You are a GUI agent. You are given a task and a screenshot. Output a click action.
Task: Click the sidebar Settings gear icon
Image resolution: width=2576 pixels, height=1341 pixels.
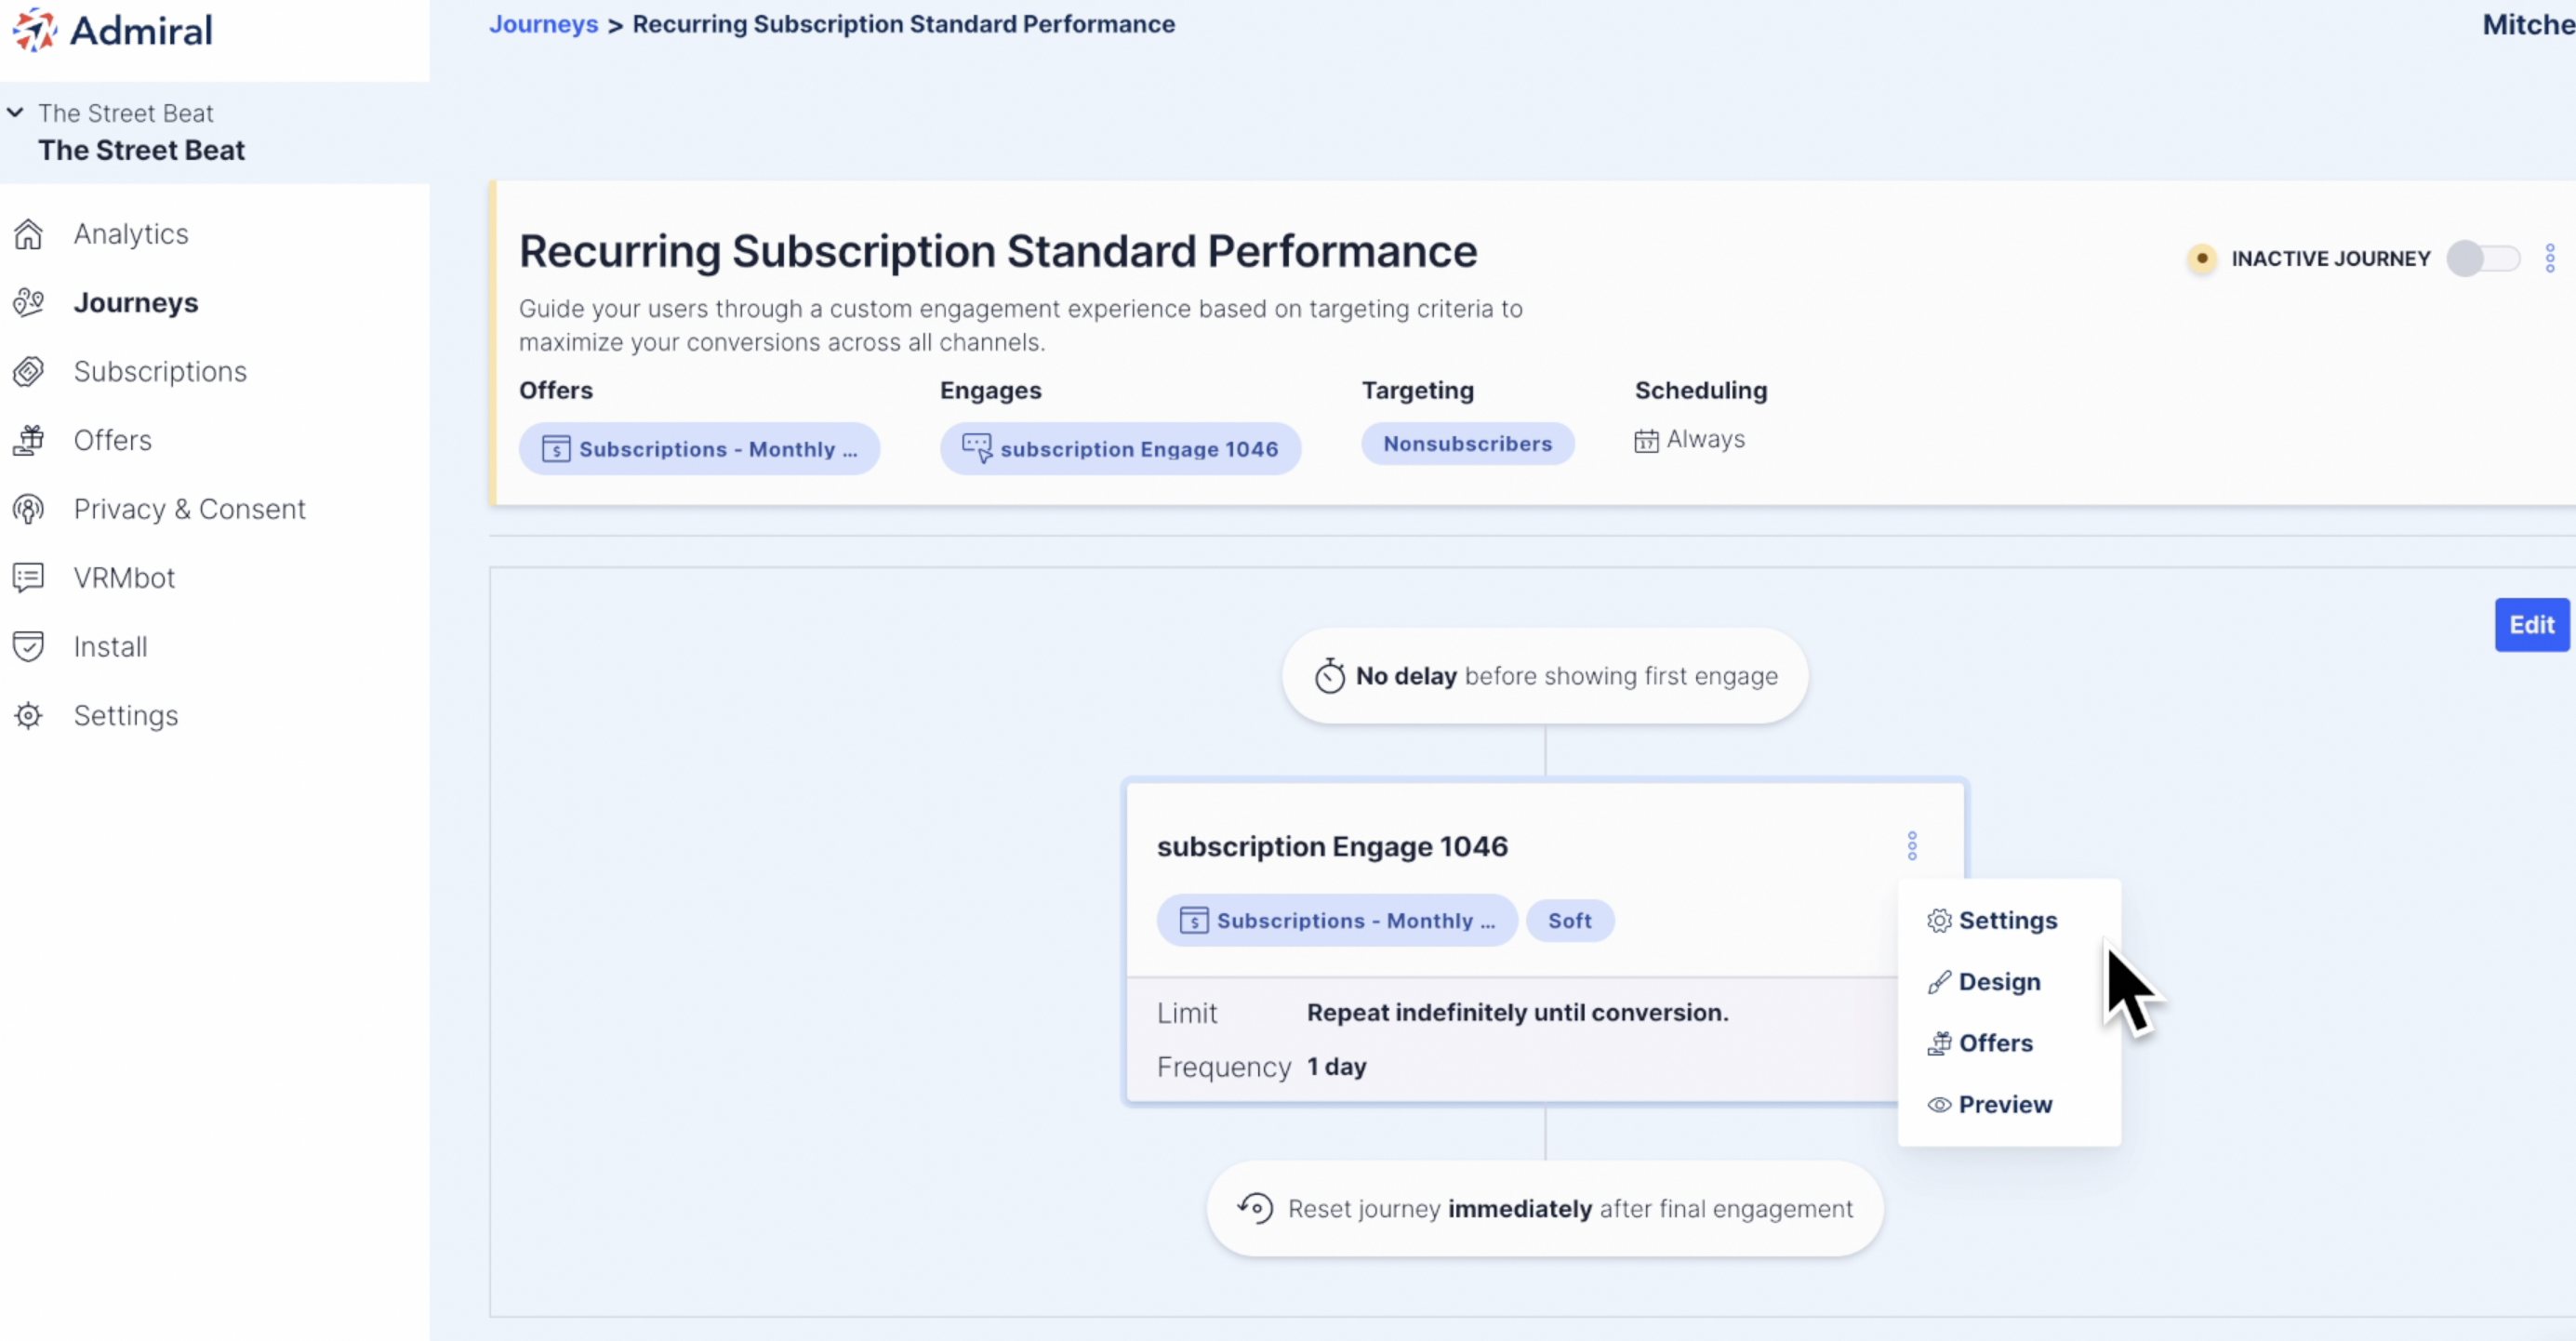28,715
